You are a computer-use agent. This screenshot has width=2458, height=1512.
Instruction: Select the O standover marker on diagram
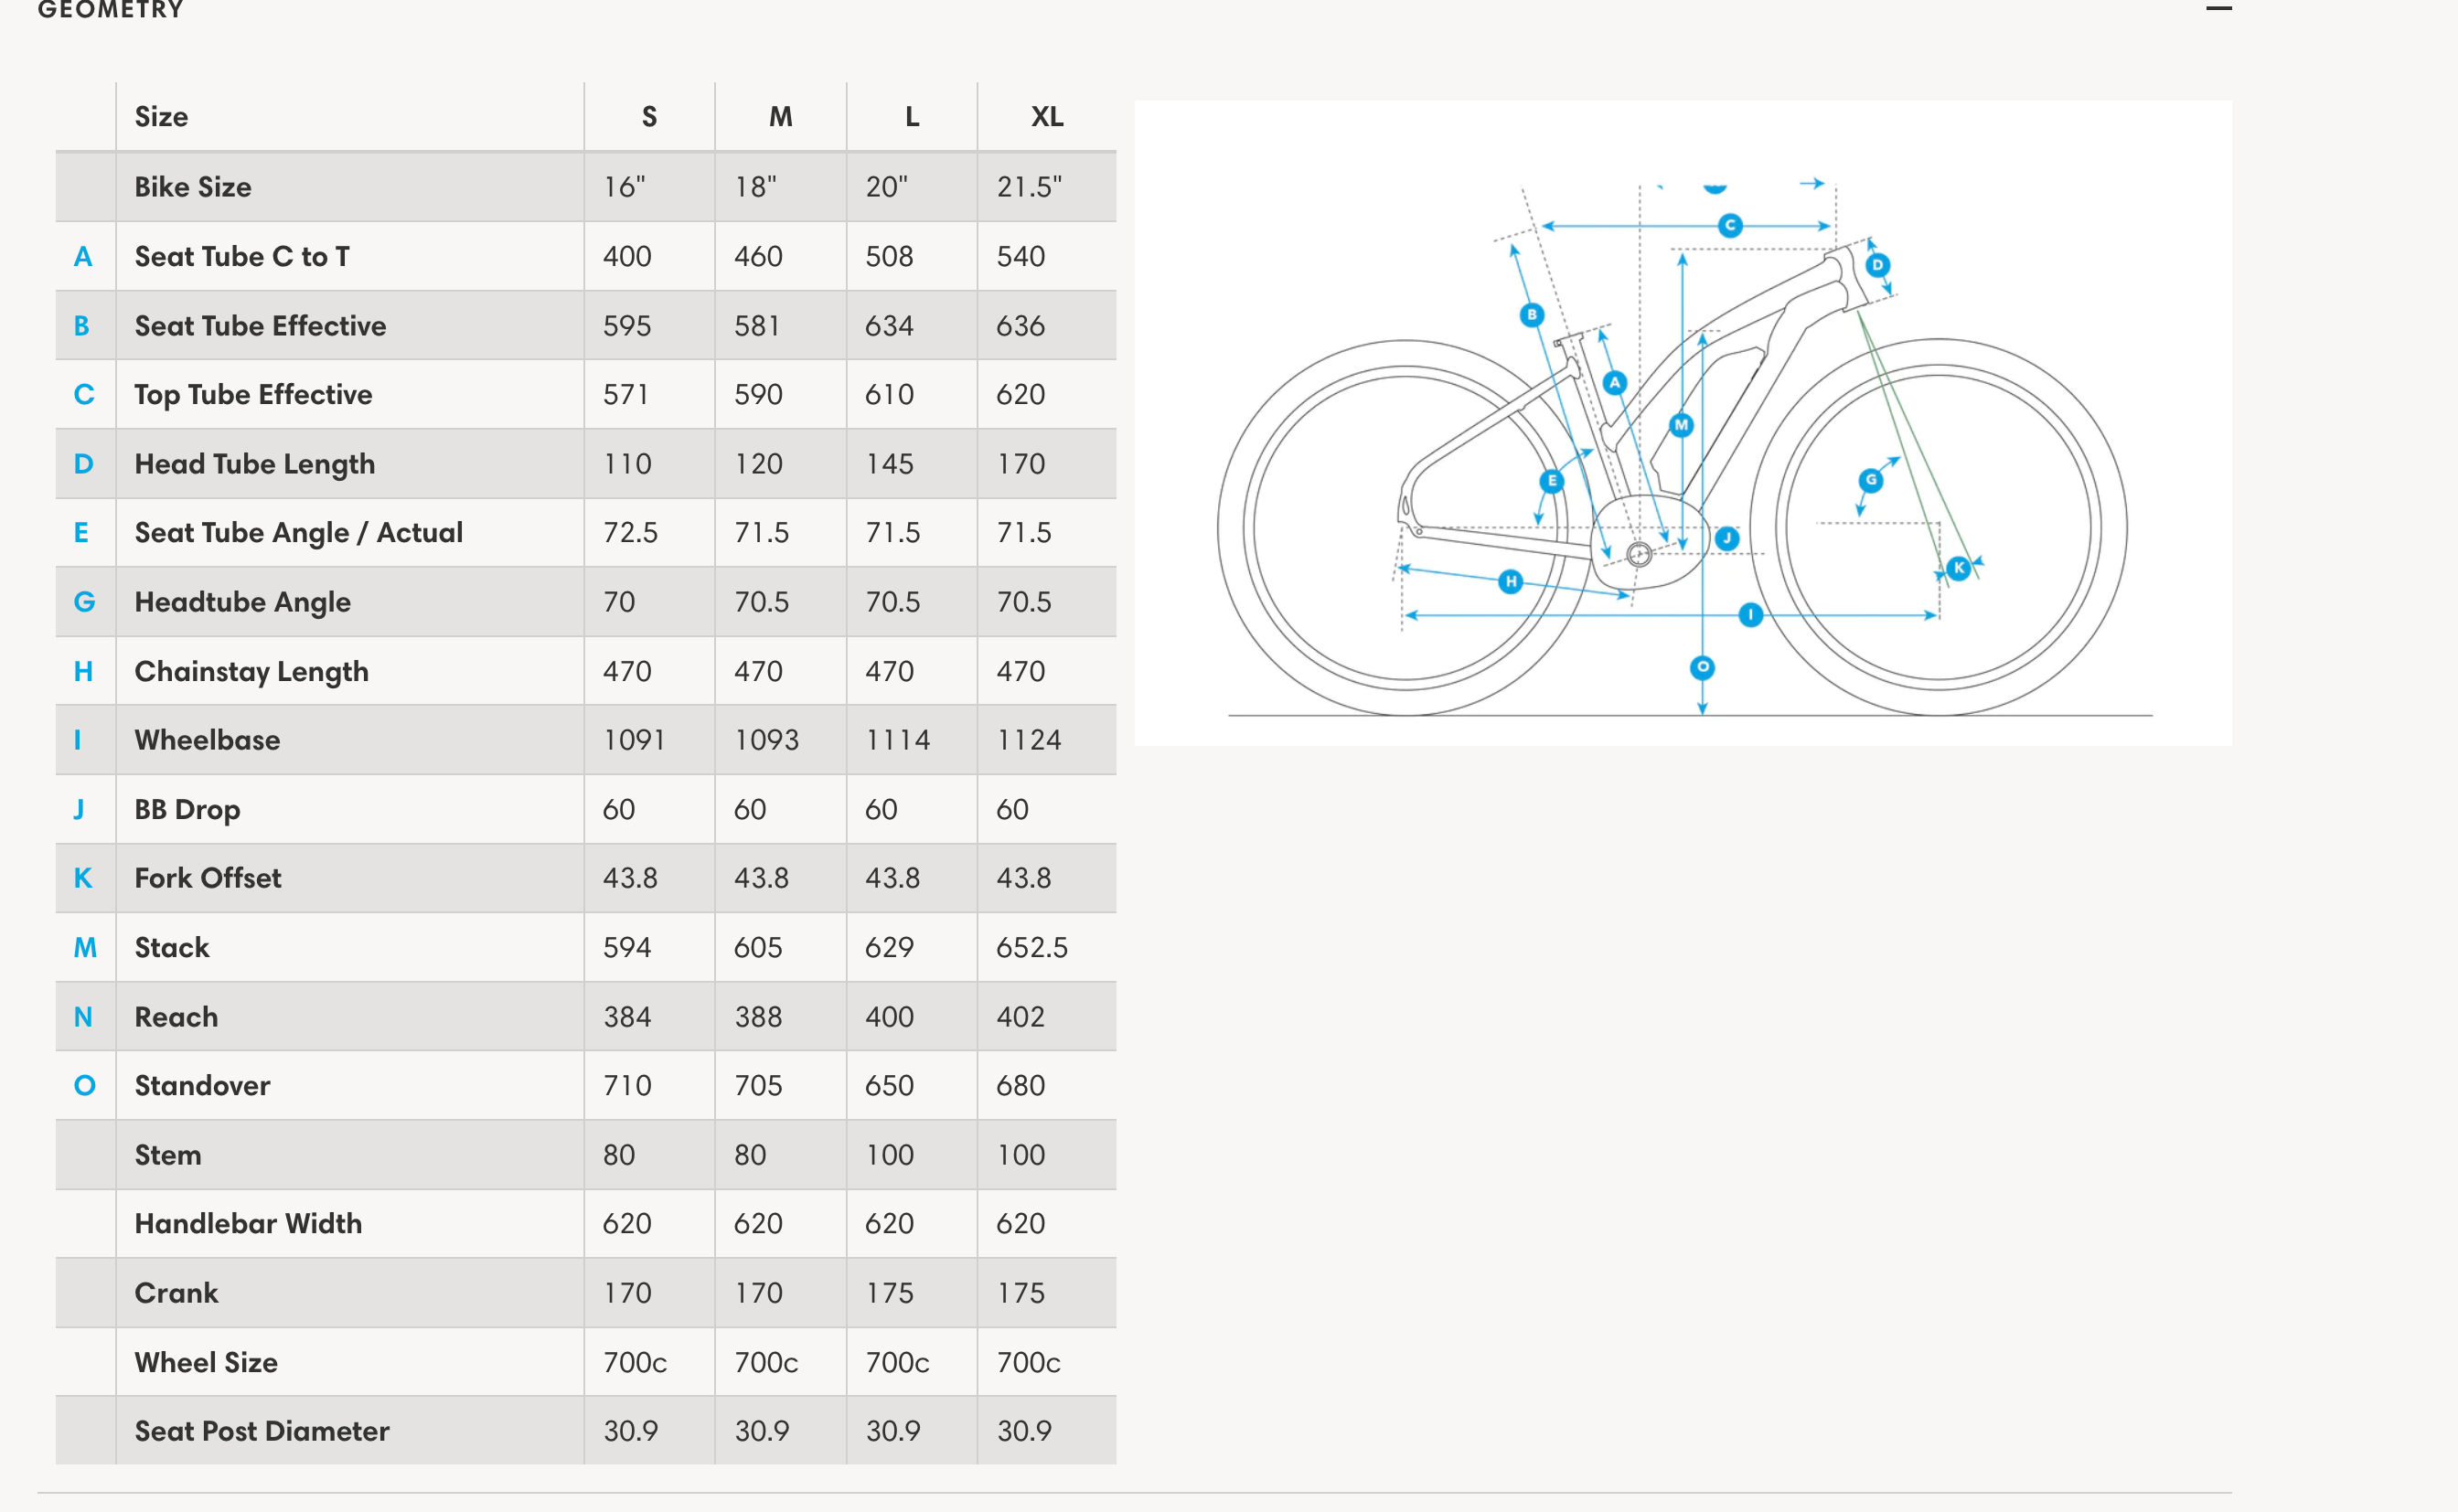1702,667
